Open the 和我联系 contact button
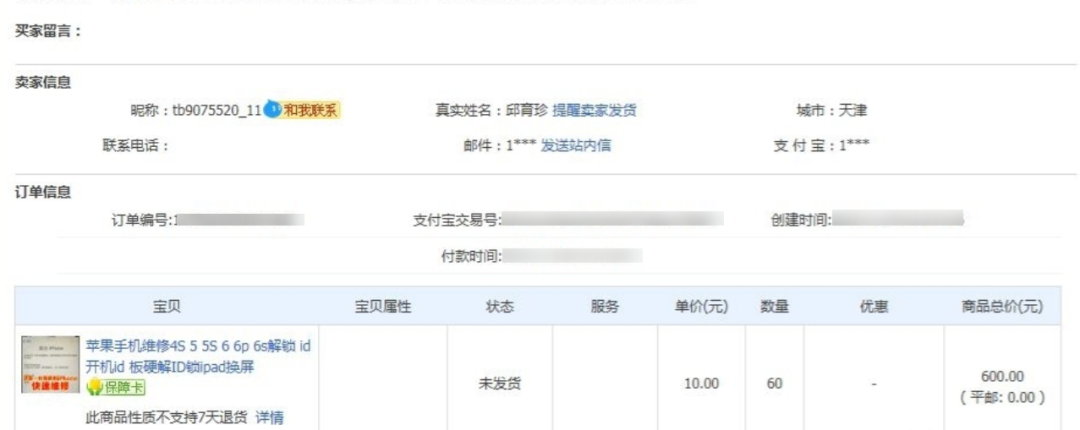This screenshot has width=1080, height=430. (x=311, y=110)
